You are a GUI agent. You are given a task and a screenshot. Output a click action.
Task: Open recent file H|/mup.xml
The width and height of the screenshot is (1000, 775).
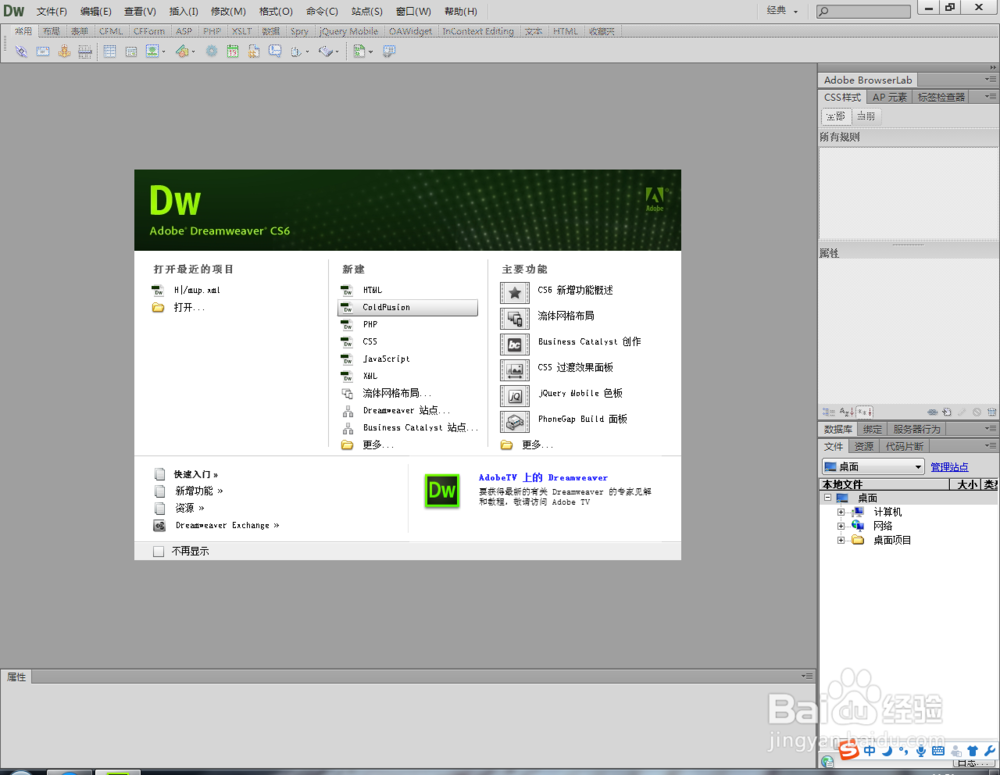pos(196,290)
